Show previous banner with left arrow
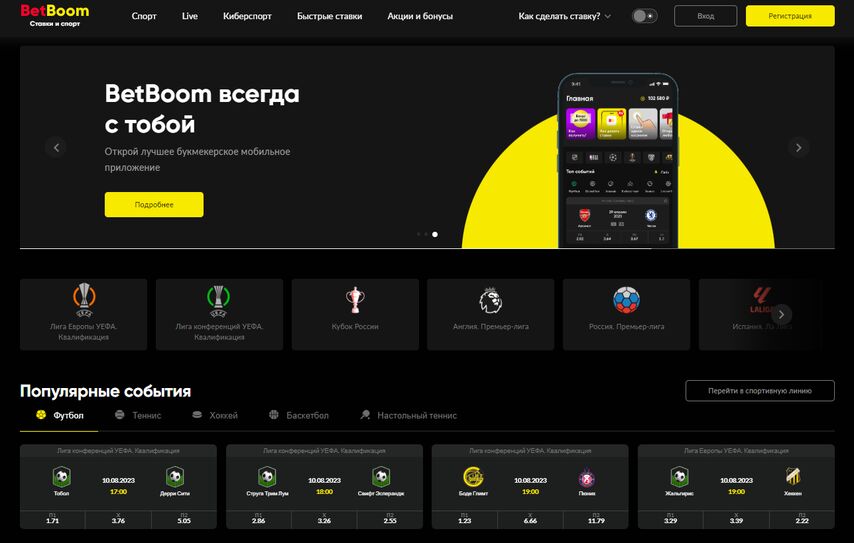Screen dimensions: 854x543 56,147
